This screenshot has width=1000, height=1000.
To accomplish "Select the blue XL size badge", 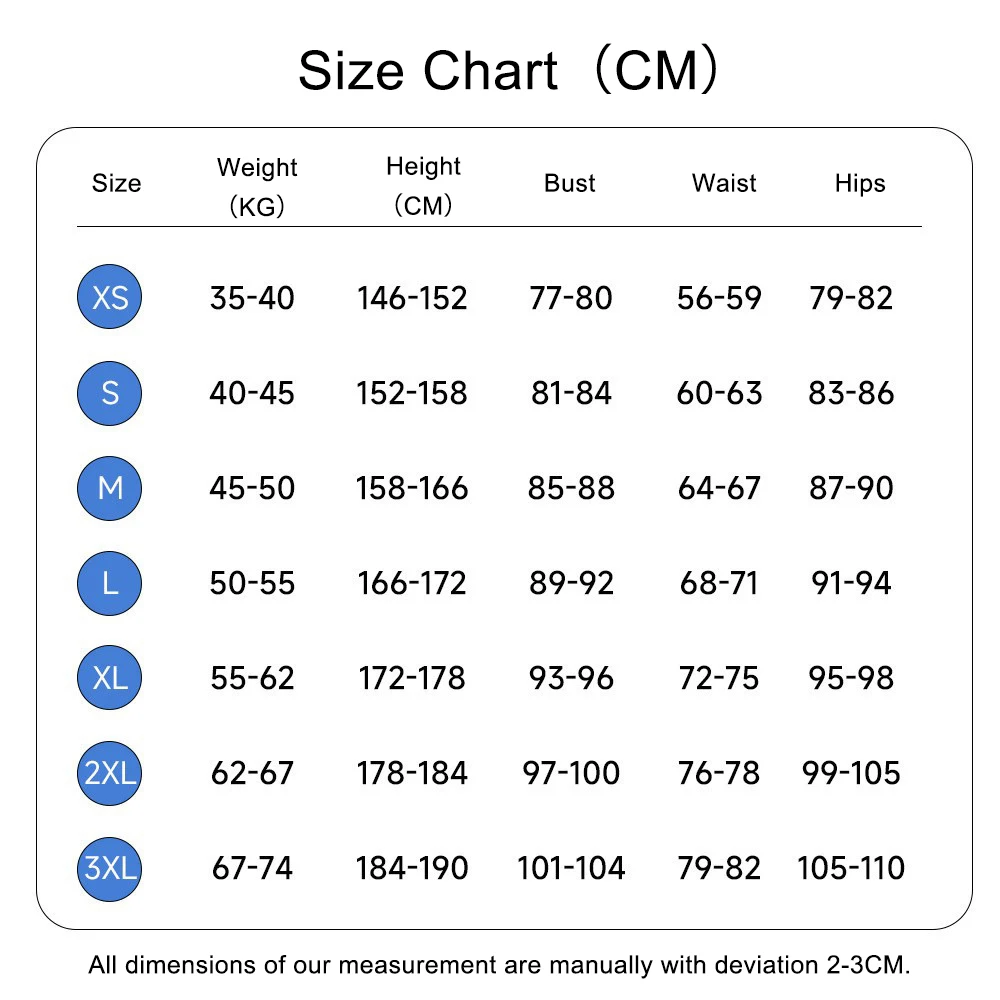I will (110, 677).
